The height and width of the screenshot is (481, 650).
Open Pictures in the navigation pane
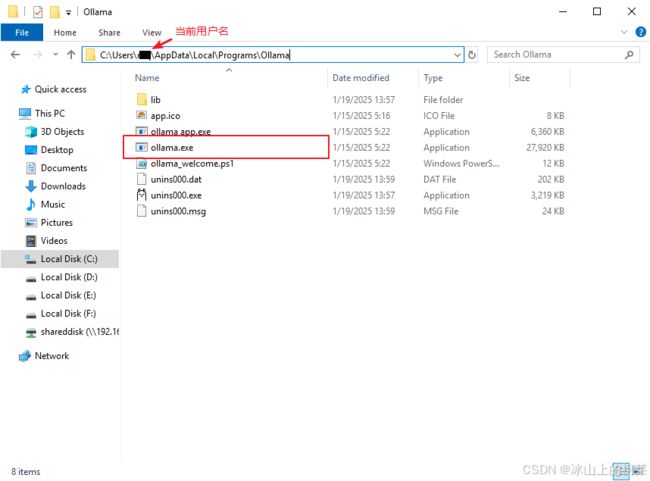tap(56, 223)
